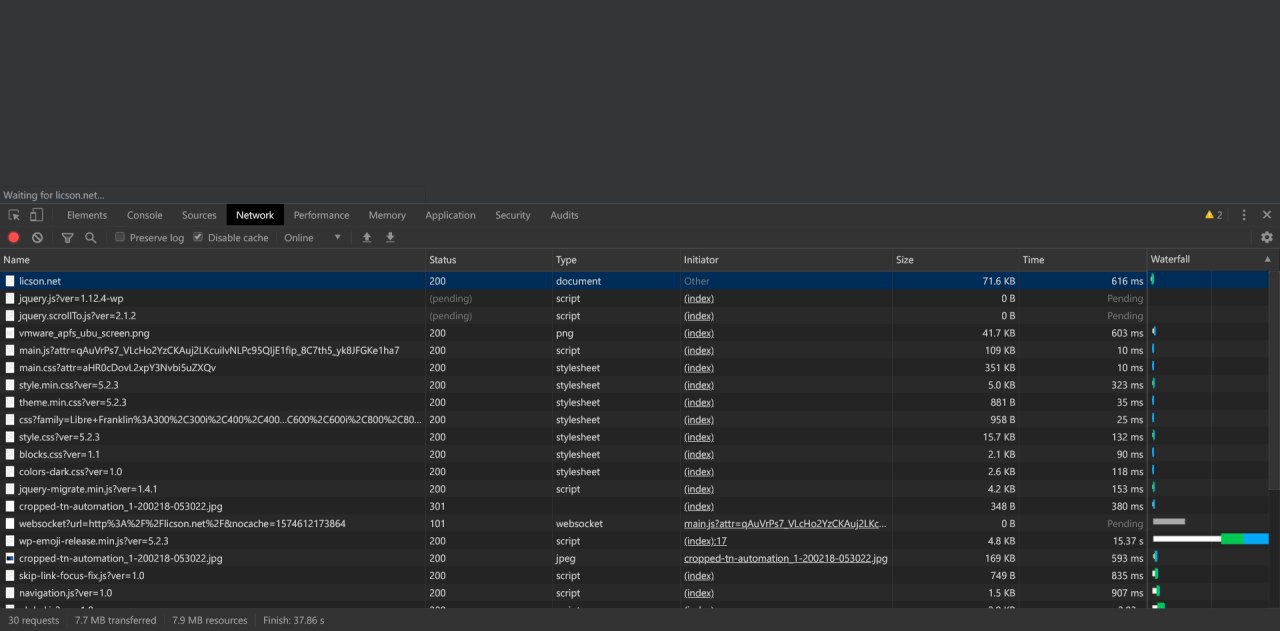Sort by Initiator column header
This screenshot has width=1280, height=631.
pos(786,260)
